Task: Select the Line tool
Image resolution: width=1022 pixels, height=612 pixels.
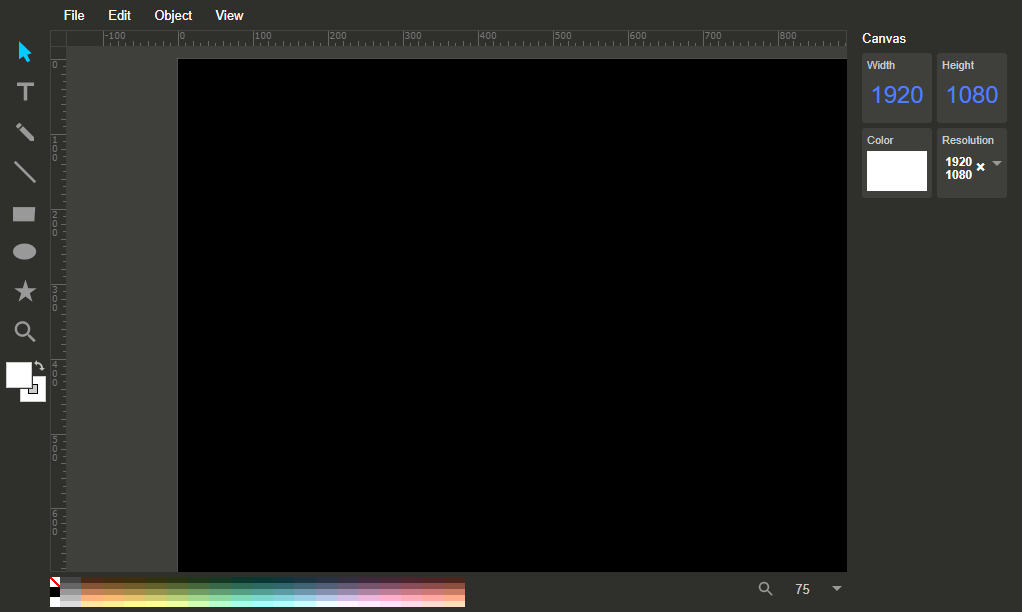Action: pos(25,173)
